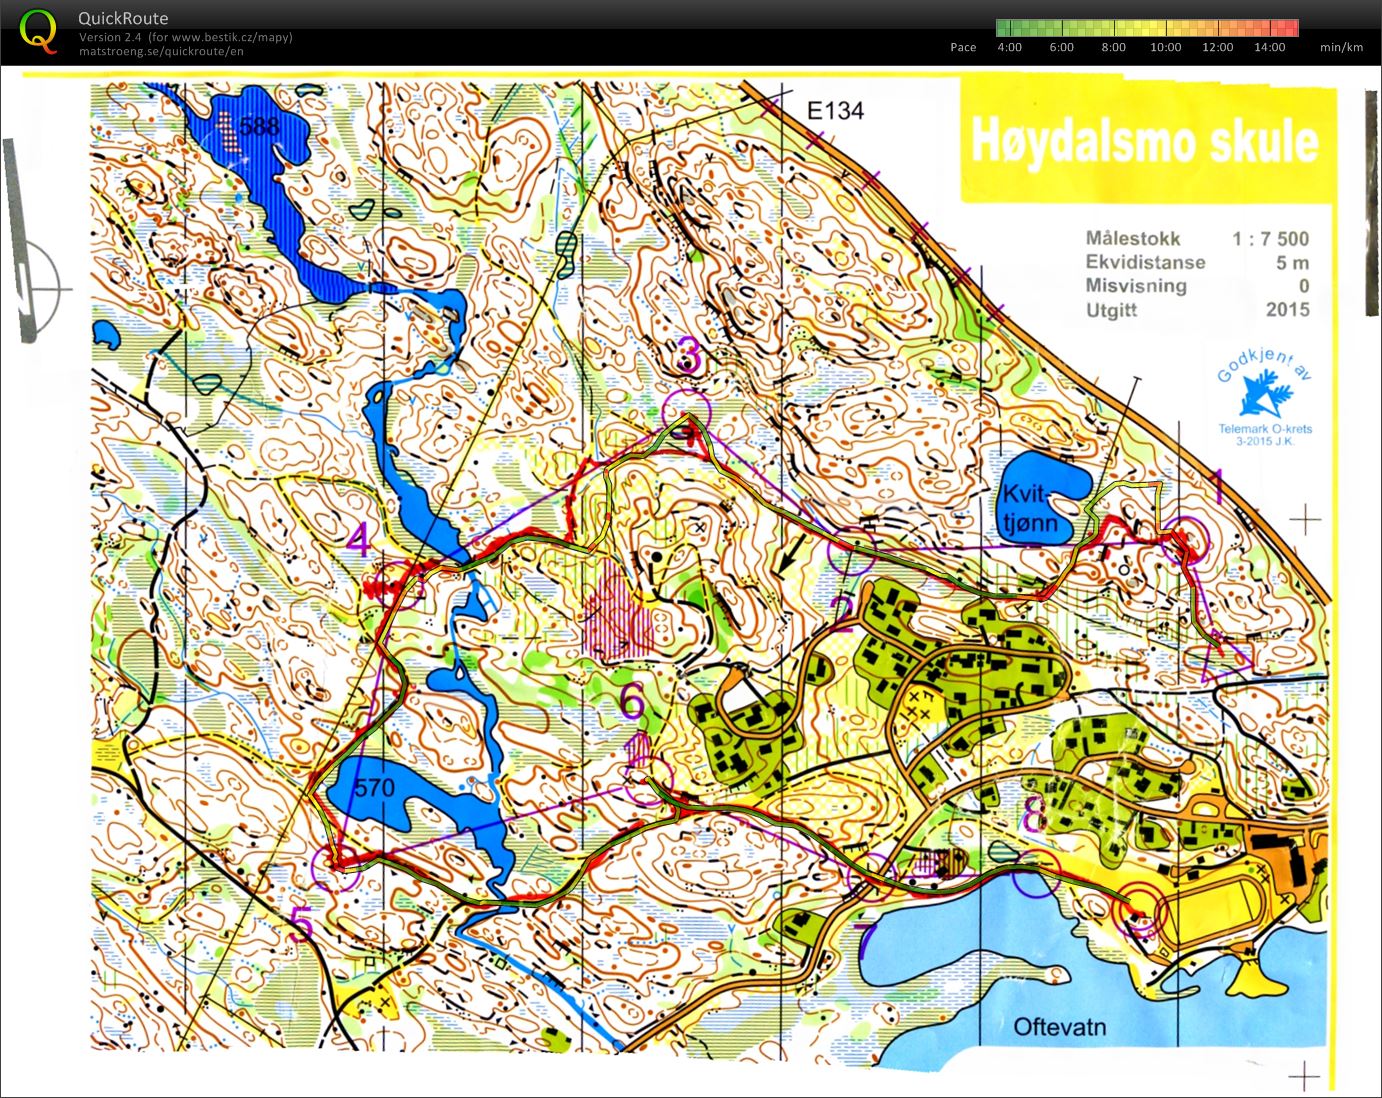Click the finish double-circle near the sports field
Image resolution: width=1382 pixels, height=1098 pixels.
[1140, 911]
